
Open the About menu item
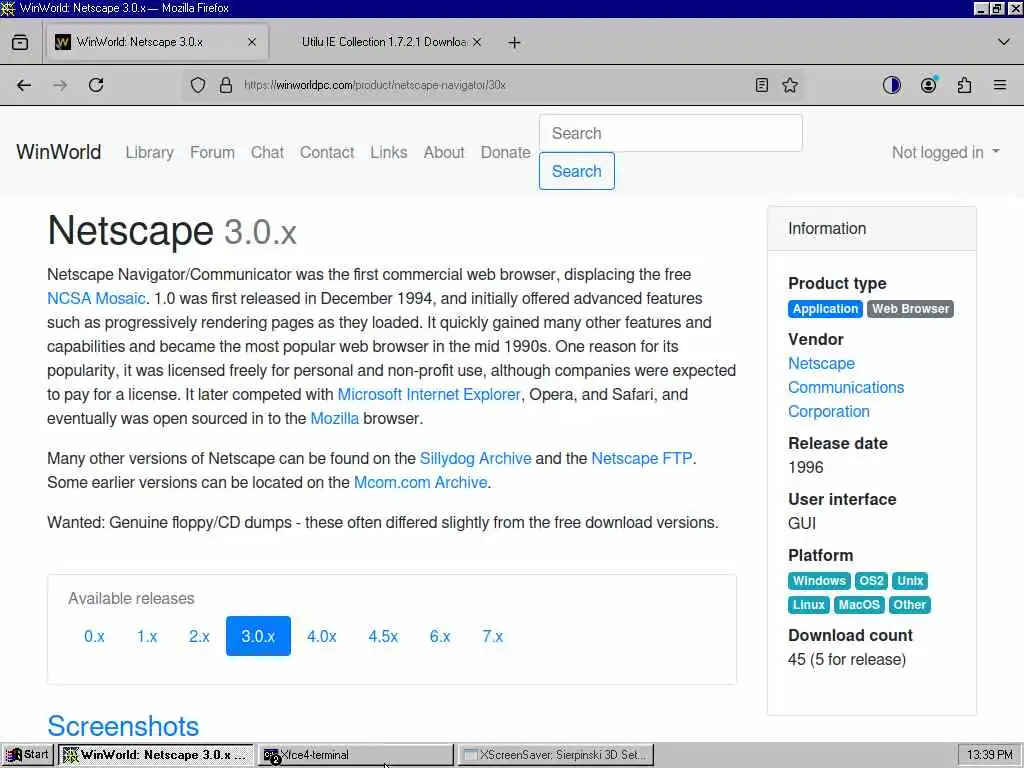(444, 152)
